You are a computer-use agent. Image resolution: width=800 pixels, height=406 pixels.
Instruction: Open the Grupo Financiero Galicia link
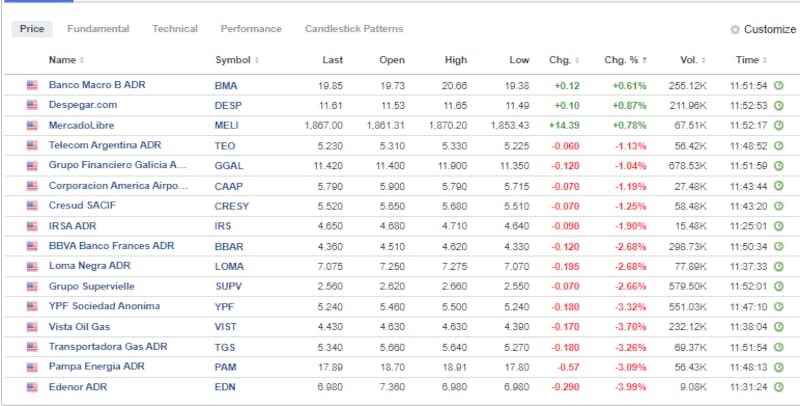pyautogui.click(x=118, y=165)
